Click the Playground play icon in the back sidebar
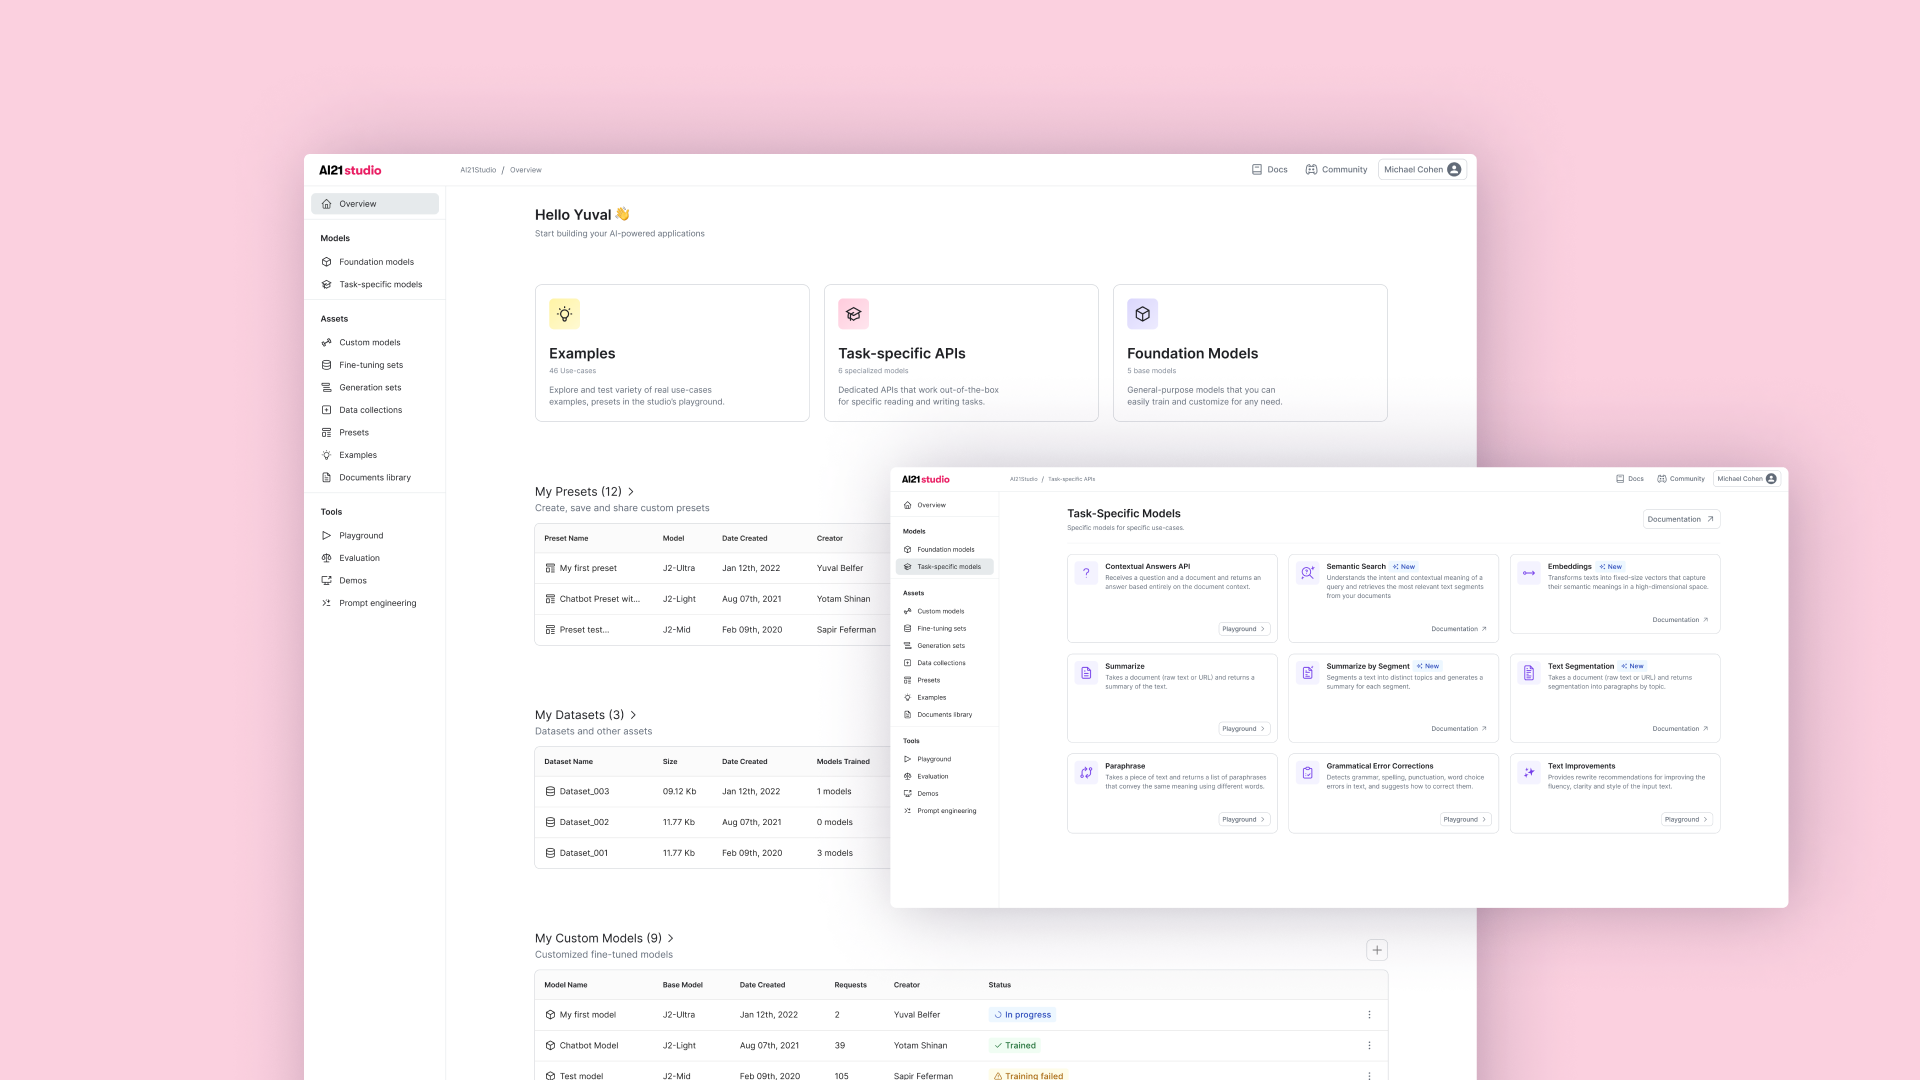The width and height of the screenshot is (1920, 1080). [x=326, y=536]
